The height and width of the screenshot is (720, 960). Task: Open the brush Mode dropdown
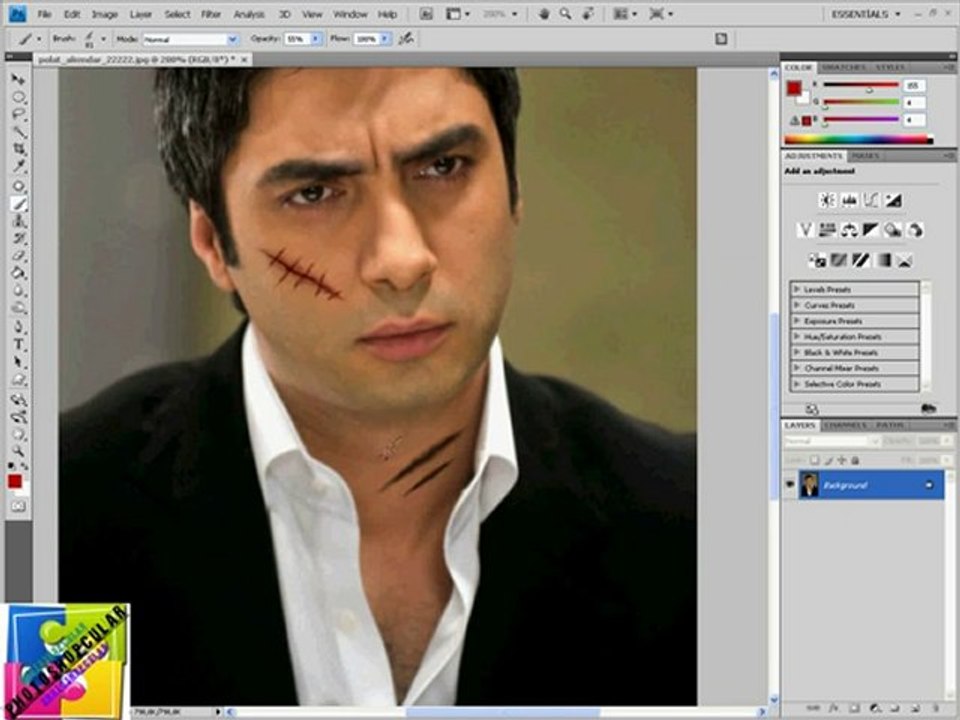pos(190,38)
